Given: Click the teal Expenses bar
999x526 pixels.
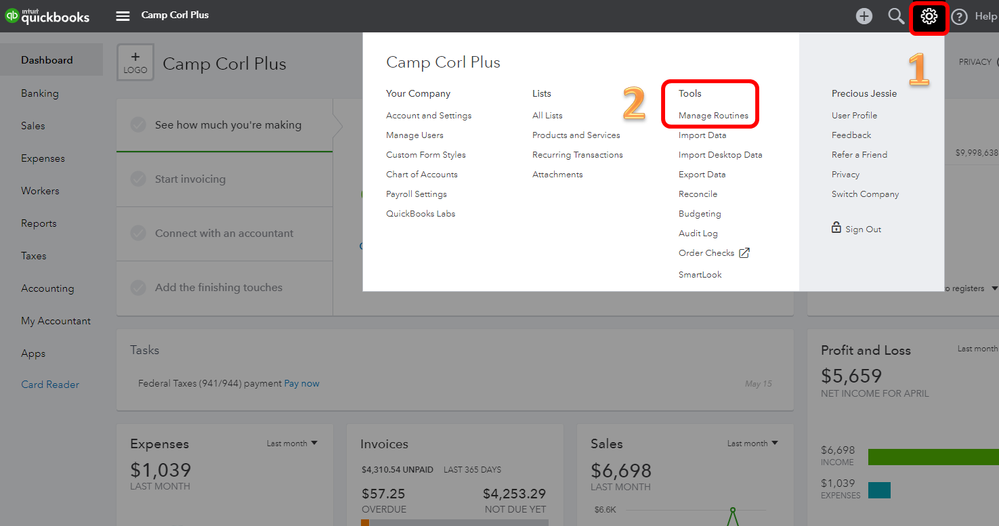Looking at the screenshot, I should [x=879, y=490].
